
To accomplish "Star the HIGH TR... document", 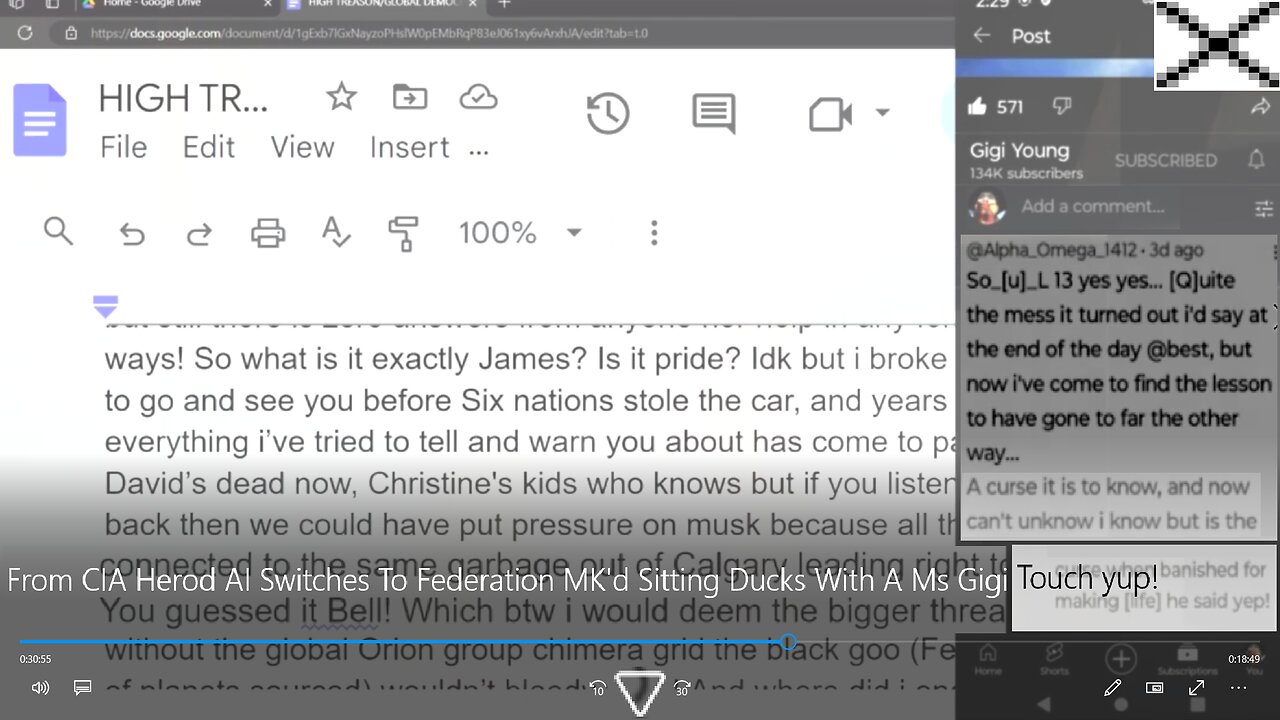I will point(341,97).
